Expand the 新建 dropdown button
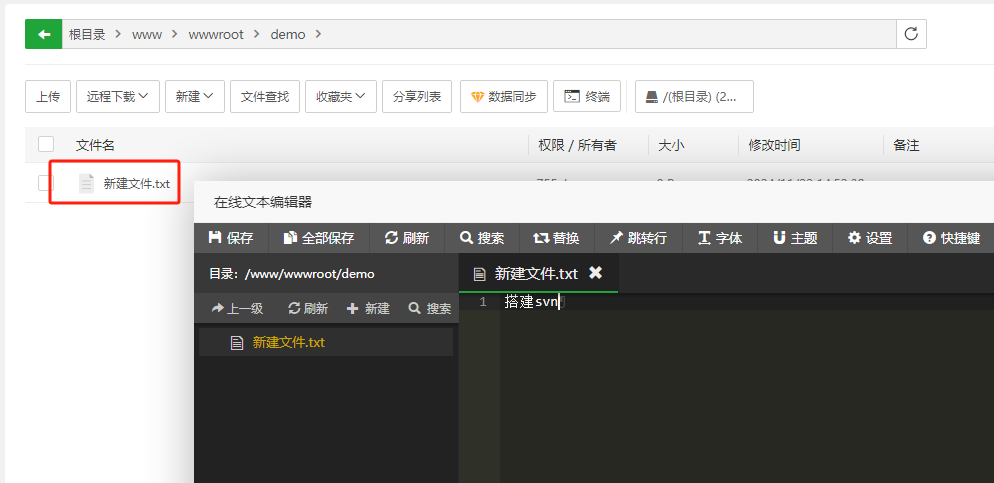 pyautogui.click(x=194, y=97)
